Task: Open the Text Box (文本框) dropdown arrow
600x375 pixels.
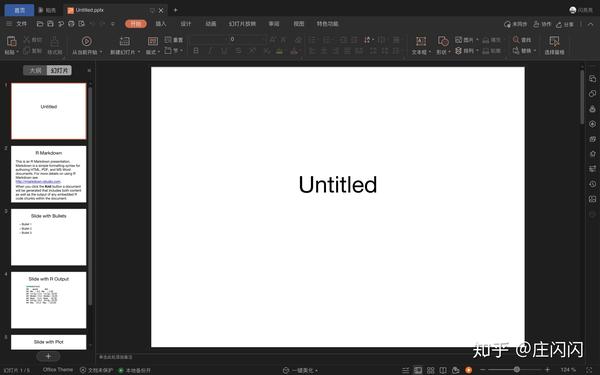Action: click(430, 52)
